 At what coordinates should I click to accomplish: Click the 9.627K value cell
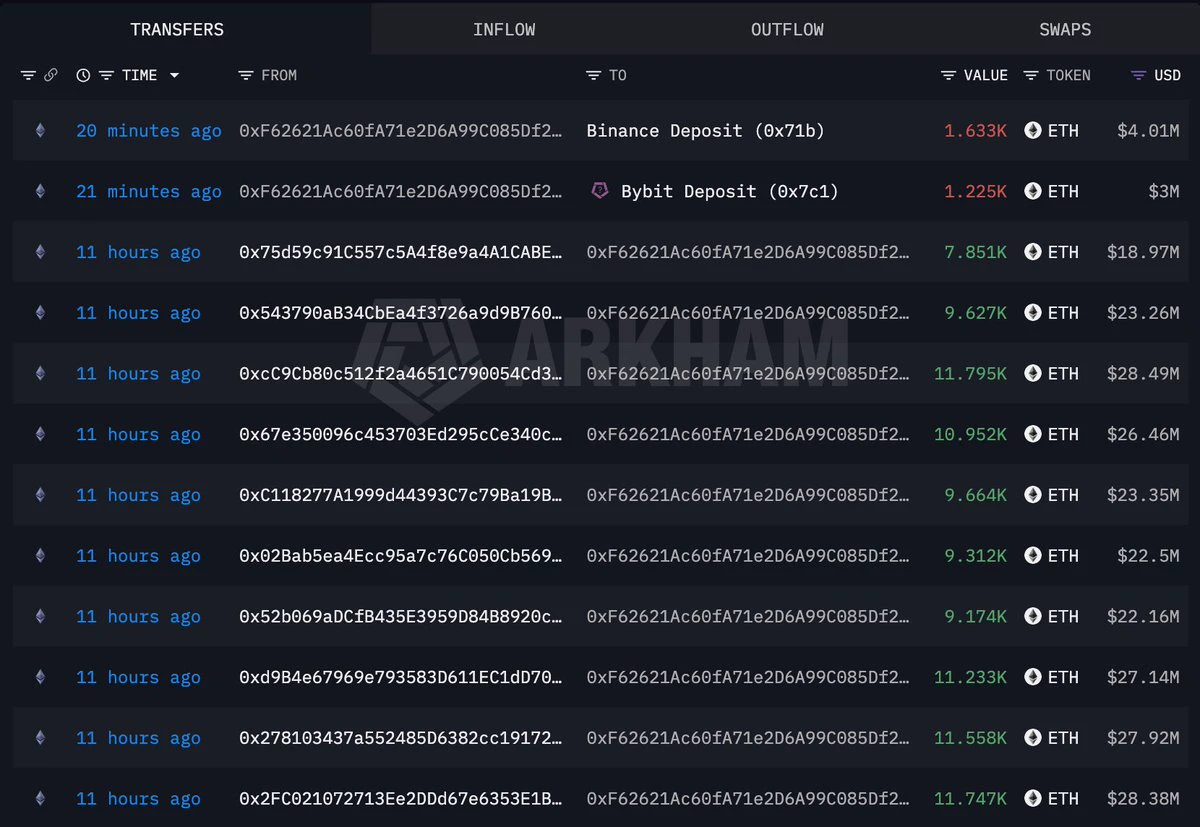tap(975, 313)
